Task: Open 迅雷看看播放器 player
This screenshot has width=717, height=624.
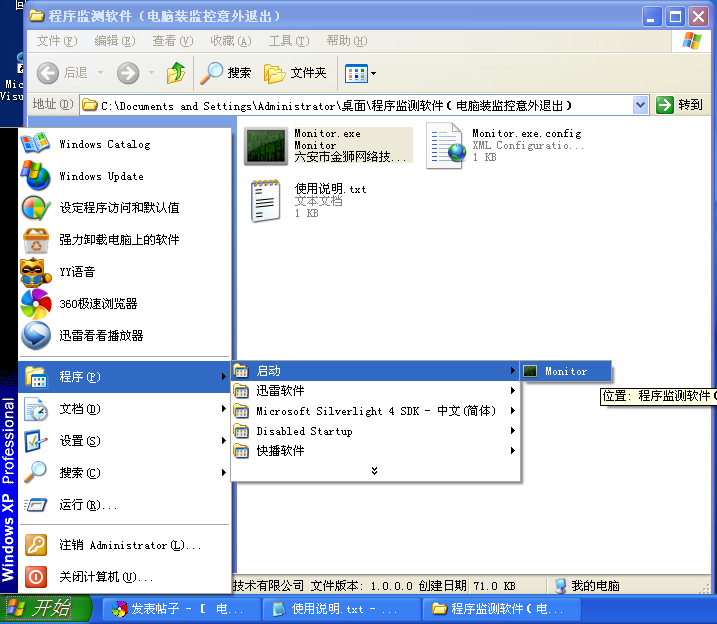Action: pyautogui.click(x=124, y=336)
